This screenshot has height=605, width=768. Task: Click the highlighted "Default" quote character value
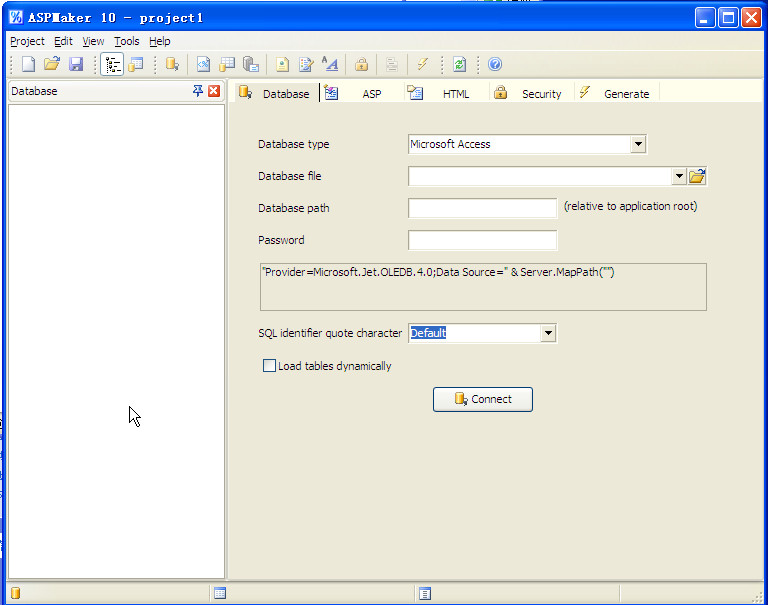tap(428, 333)
